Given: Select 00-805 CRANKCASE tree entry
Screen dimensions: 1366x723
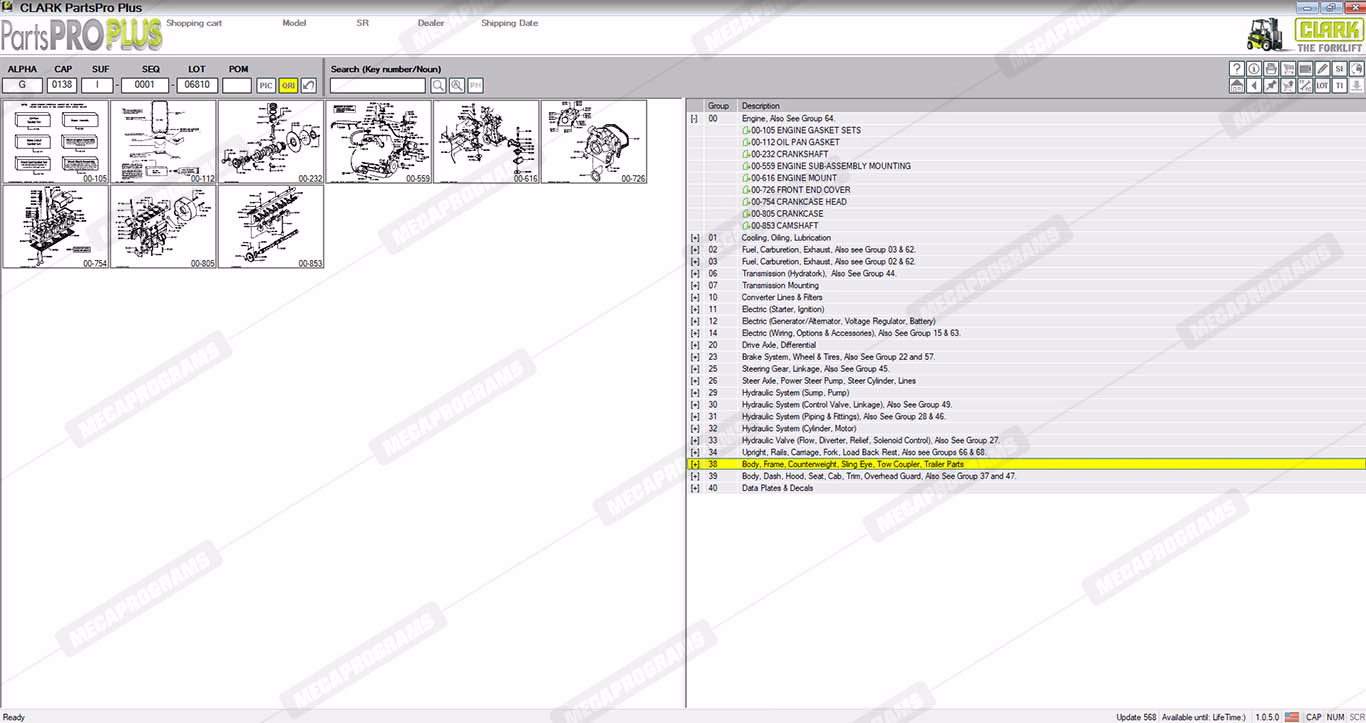Looking at the screenshot, I should (x=787, y=214).
